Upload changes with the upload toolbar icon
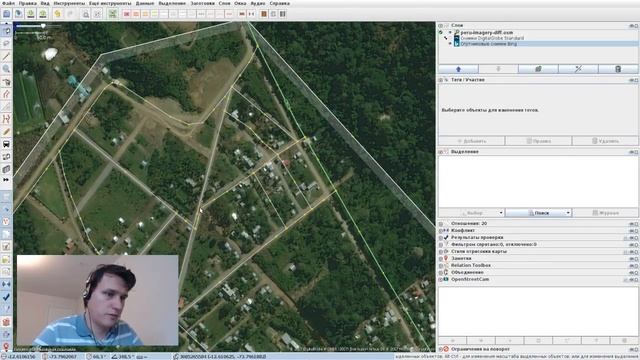Screen dimensions: 640x360 pos(43,14)
